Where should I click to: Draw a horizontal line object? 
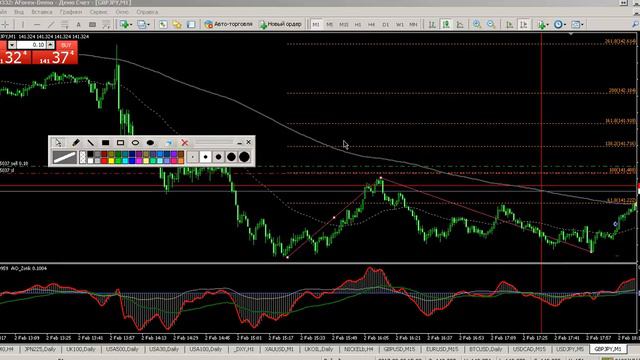(37, 24)
